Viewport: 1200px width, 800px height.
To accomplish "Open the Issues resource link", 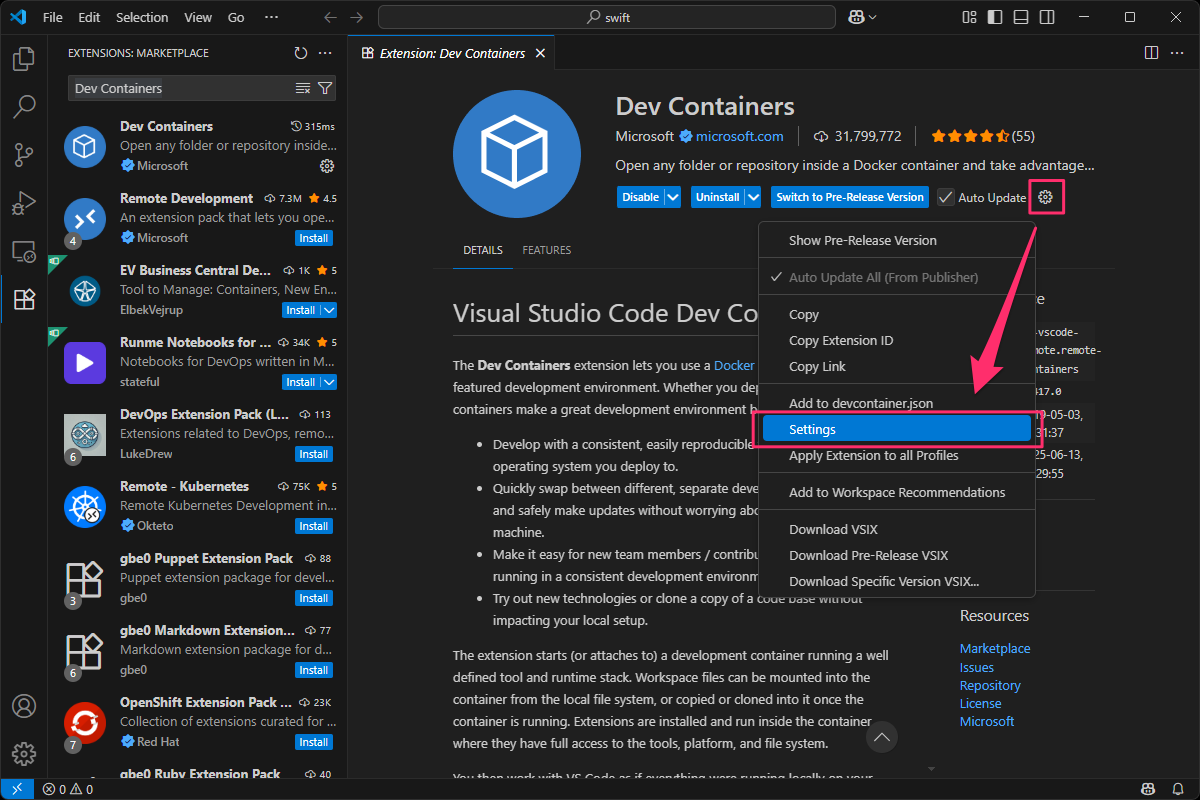I will click(x=977, y=667).
